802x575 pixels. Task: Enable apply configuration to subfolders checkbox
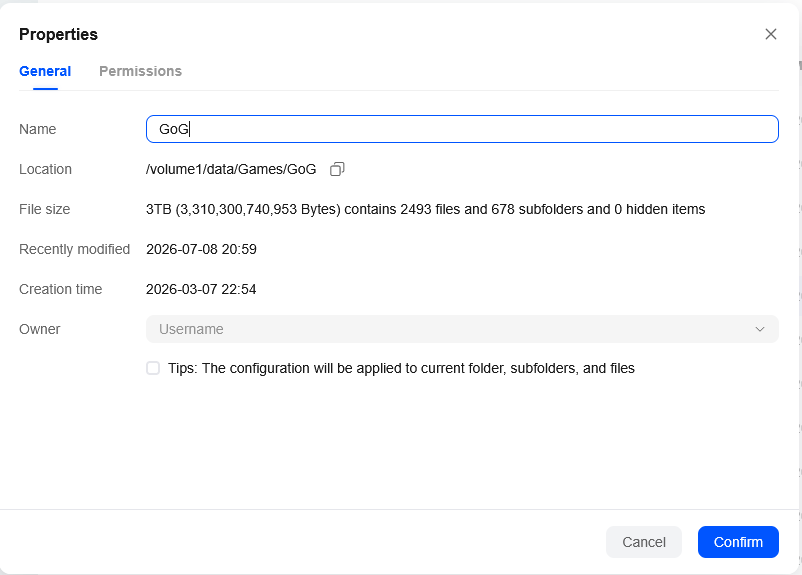point(153,368)
